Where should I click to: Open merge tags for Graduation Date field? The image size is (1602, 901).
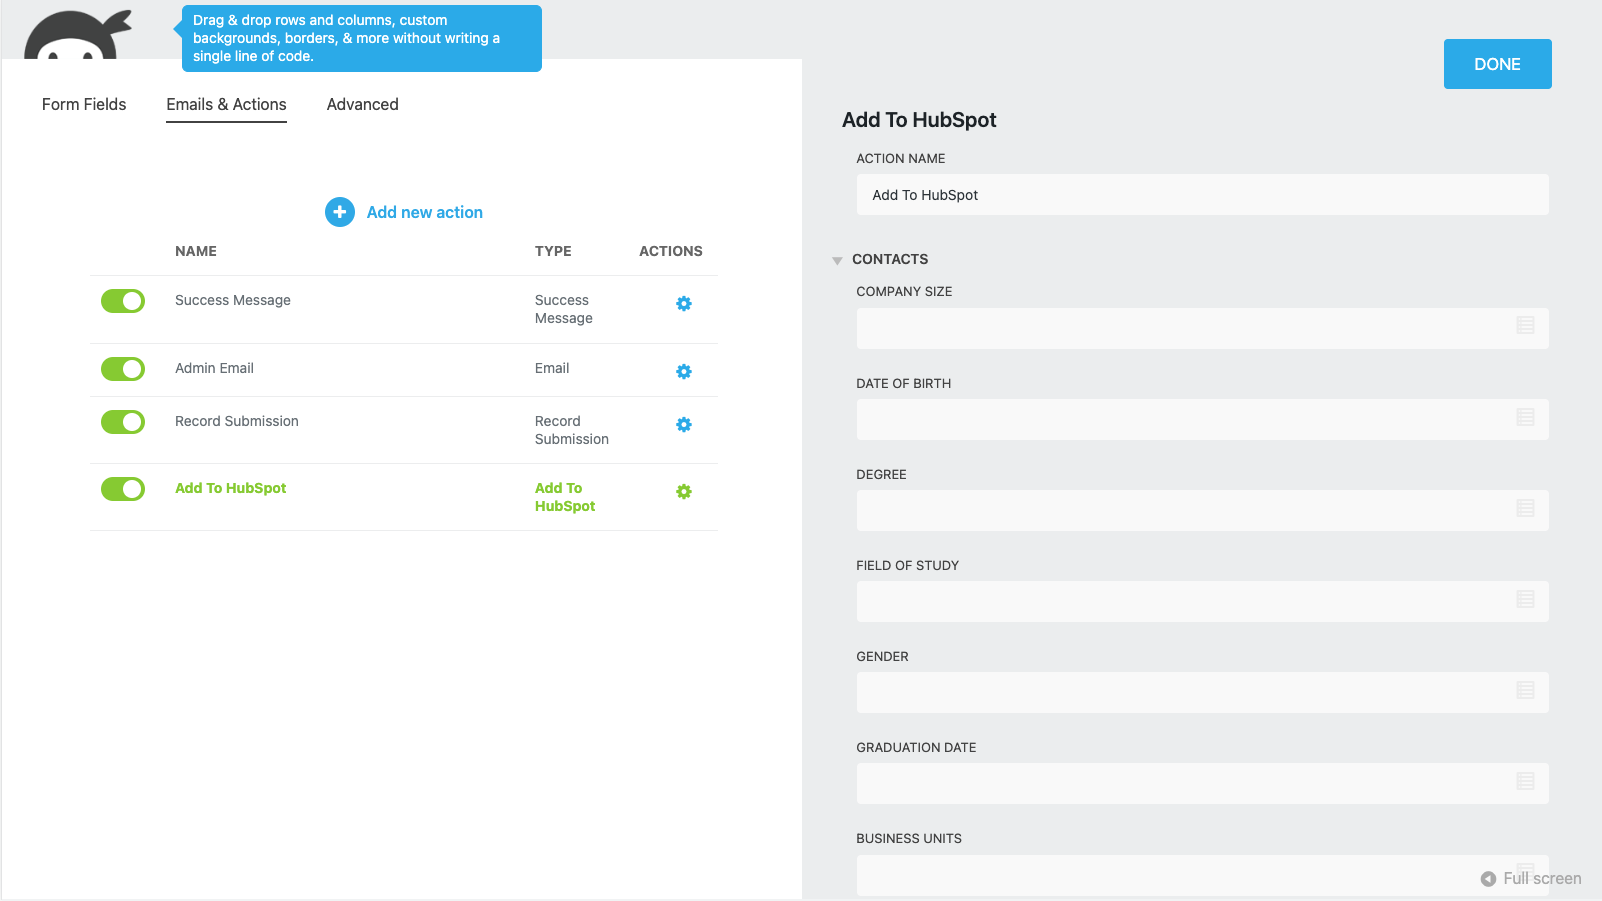1525,782
